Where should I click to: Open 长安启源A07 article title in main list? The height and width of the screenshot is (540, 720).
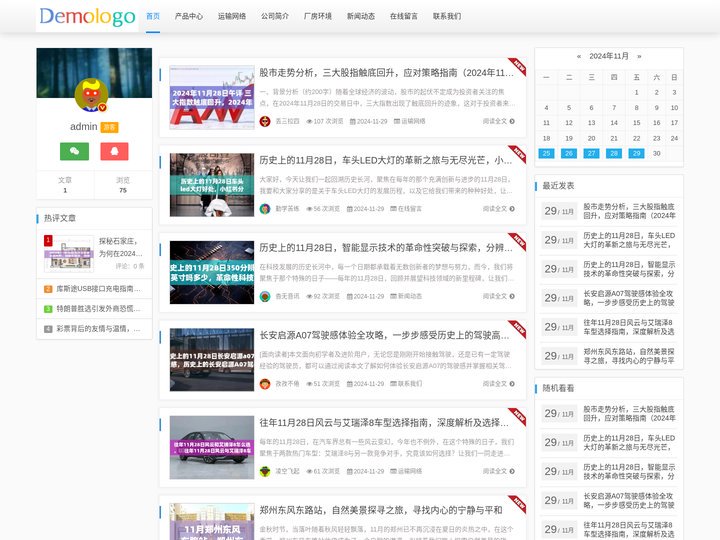point(384,335)
